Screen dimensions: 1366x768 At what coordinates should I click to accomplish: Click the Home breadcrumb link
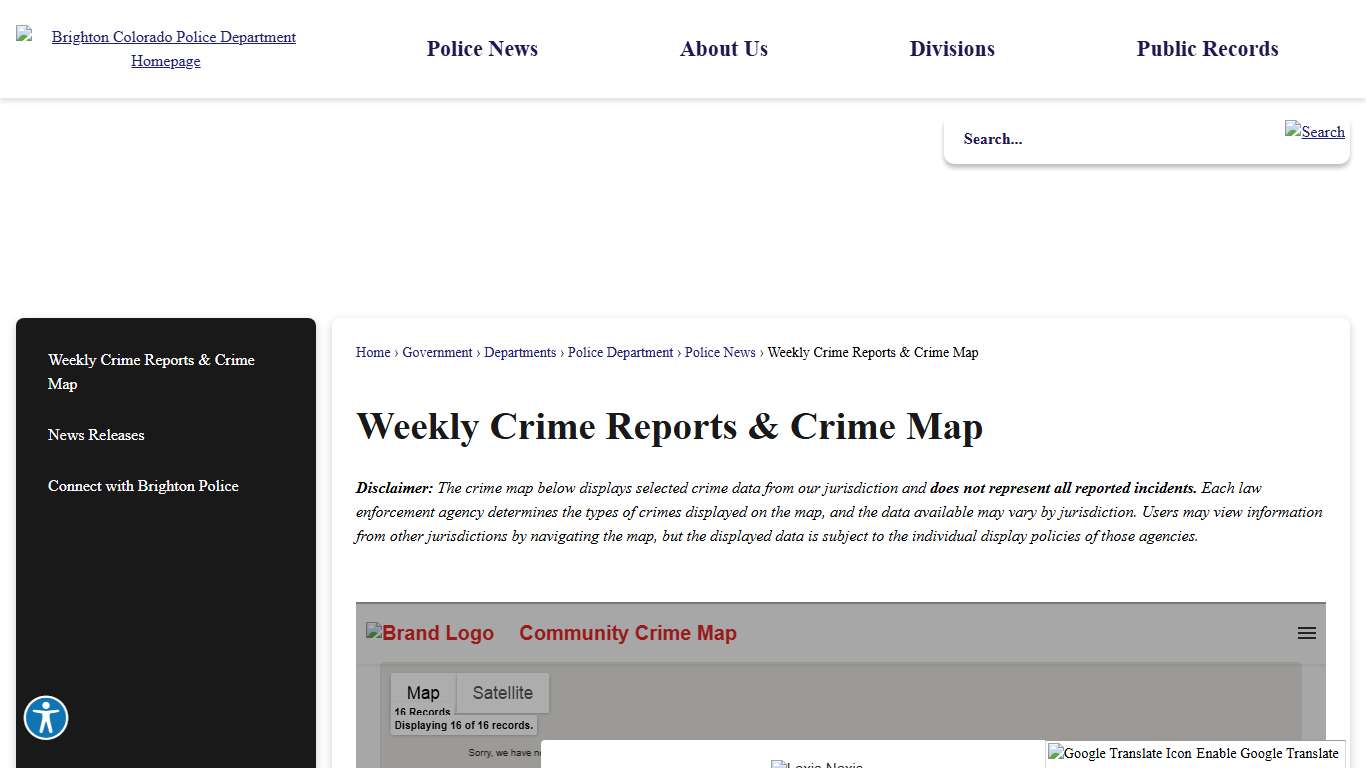click(372, 352)
